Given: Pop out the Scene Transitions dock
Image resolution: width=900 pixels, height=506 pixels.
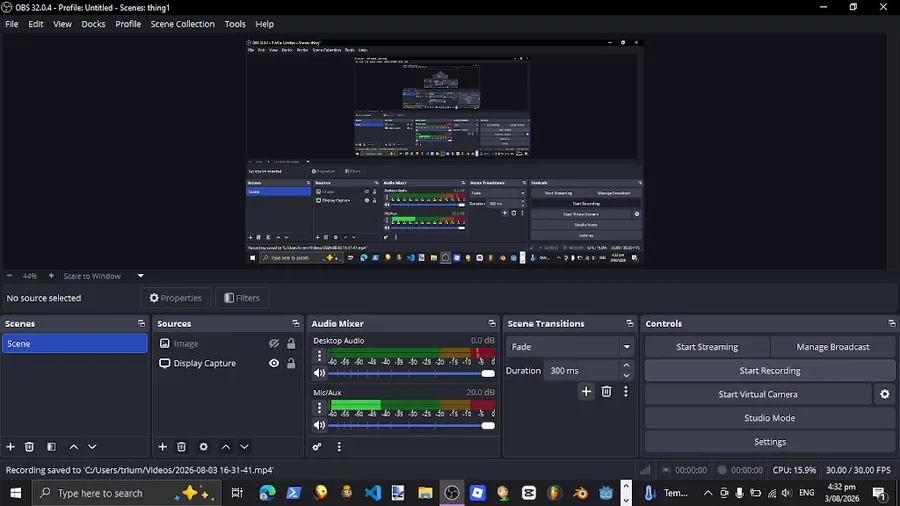Looking at the screenshot, I should coord(630,324).
